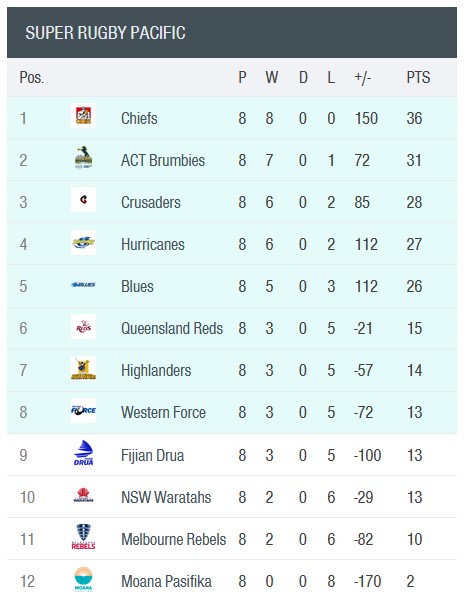467x607 pixels.
Task: Click the Western Force logo
Action: 83,410
